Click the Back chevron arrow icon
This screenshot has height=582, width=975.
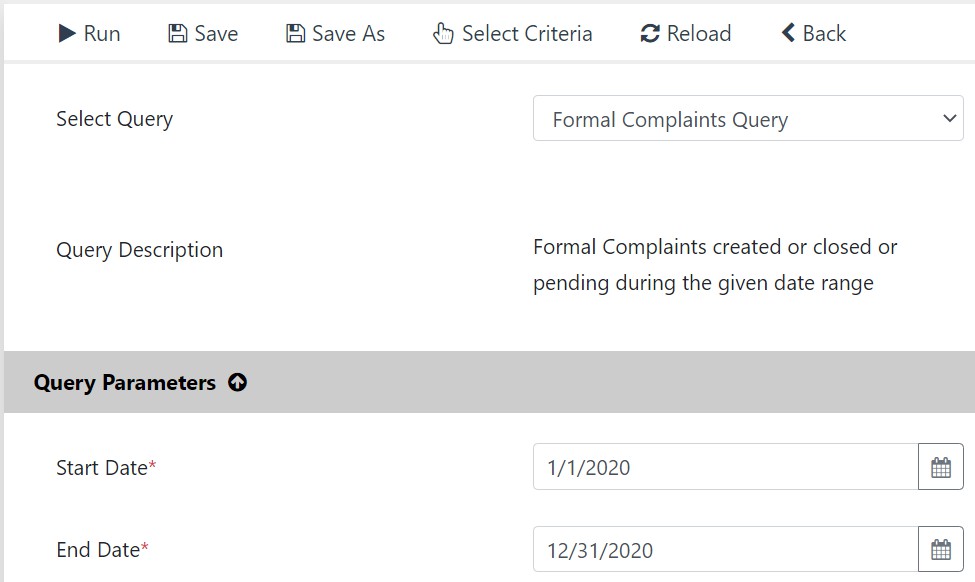pos(788,32)
